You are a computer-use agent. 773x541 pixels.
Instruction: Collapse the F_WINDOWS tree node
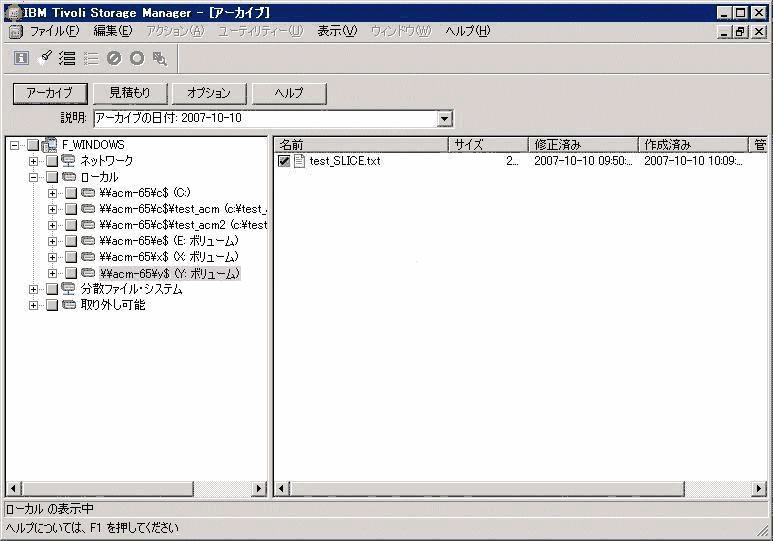(x=14, y=145)
